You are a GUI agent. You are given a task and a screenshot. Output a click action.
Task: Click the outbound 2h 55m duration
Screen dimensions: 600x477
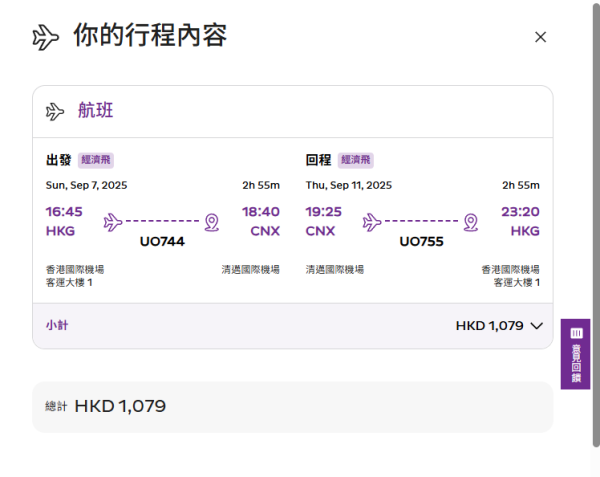[x=261, y=185]
